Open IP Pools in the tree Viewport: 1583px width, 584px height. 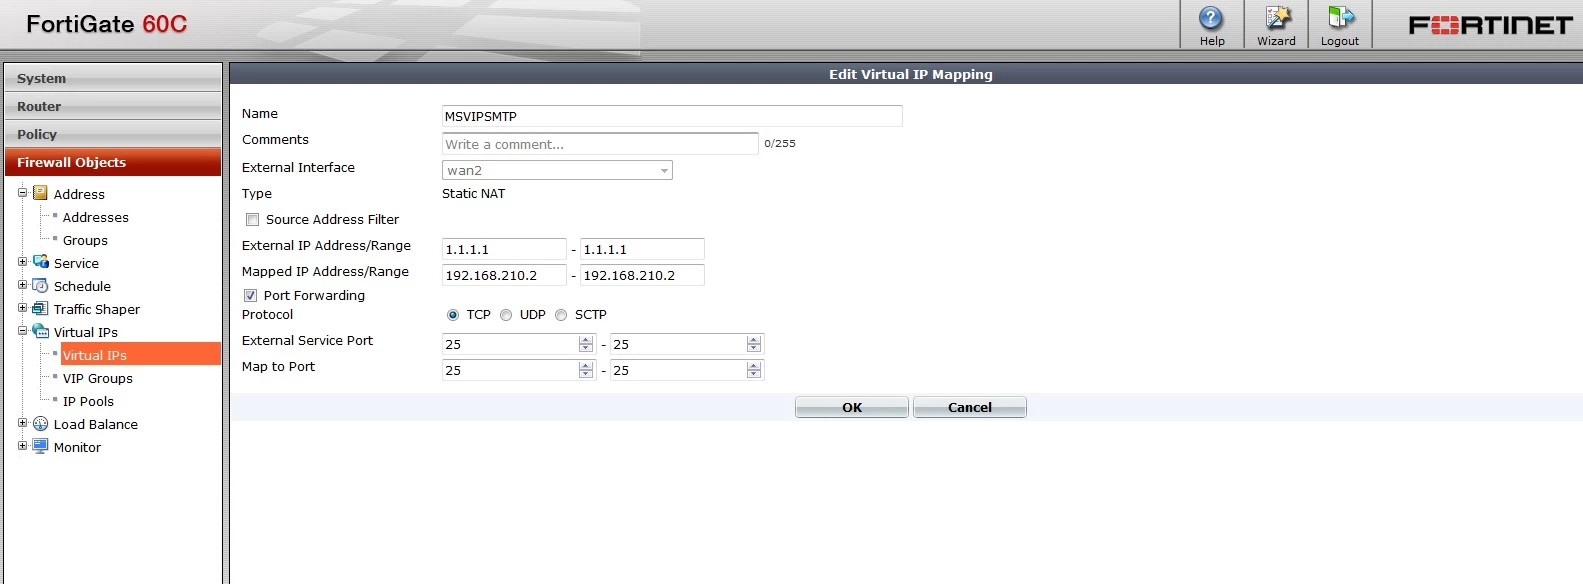coord(88,401)
